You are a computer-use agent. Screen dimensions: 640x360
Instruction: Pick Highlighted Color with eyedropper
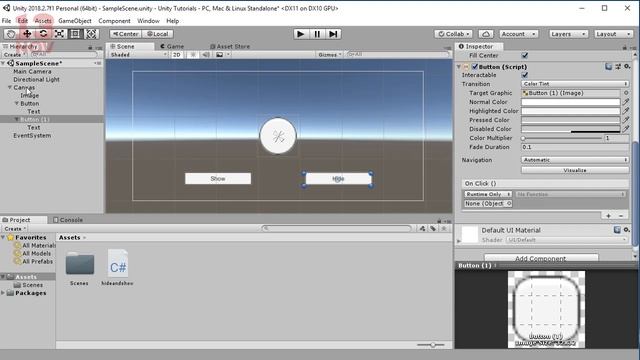[x=626, y=111]
